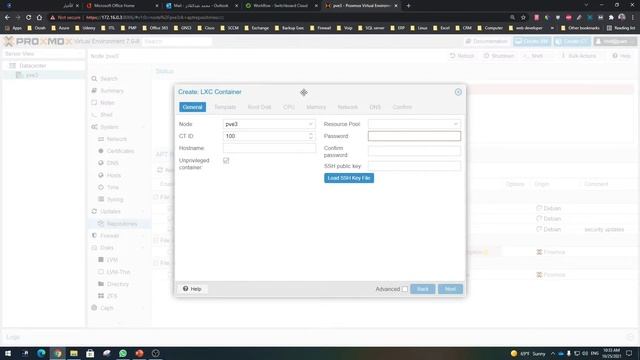Click the CT ID field showing 100

pos(265,136)
